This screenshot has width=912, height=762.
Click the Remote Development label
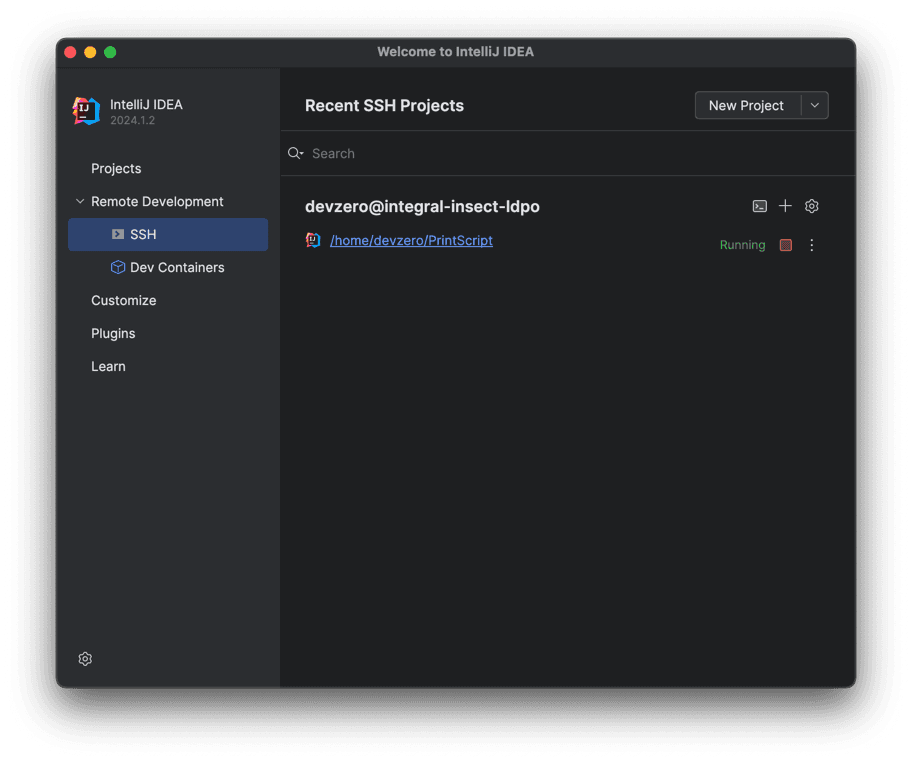pos(157,201)
